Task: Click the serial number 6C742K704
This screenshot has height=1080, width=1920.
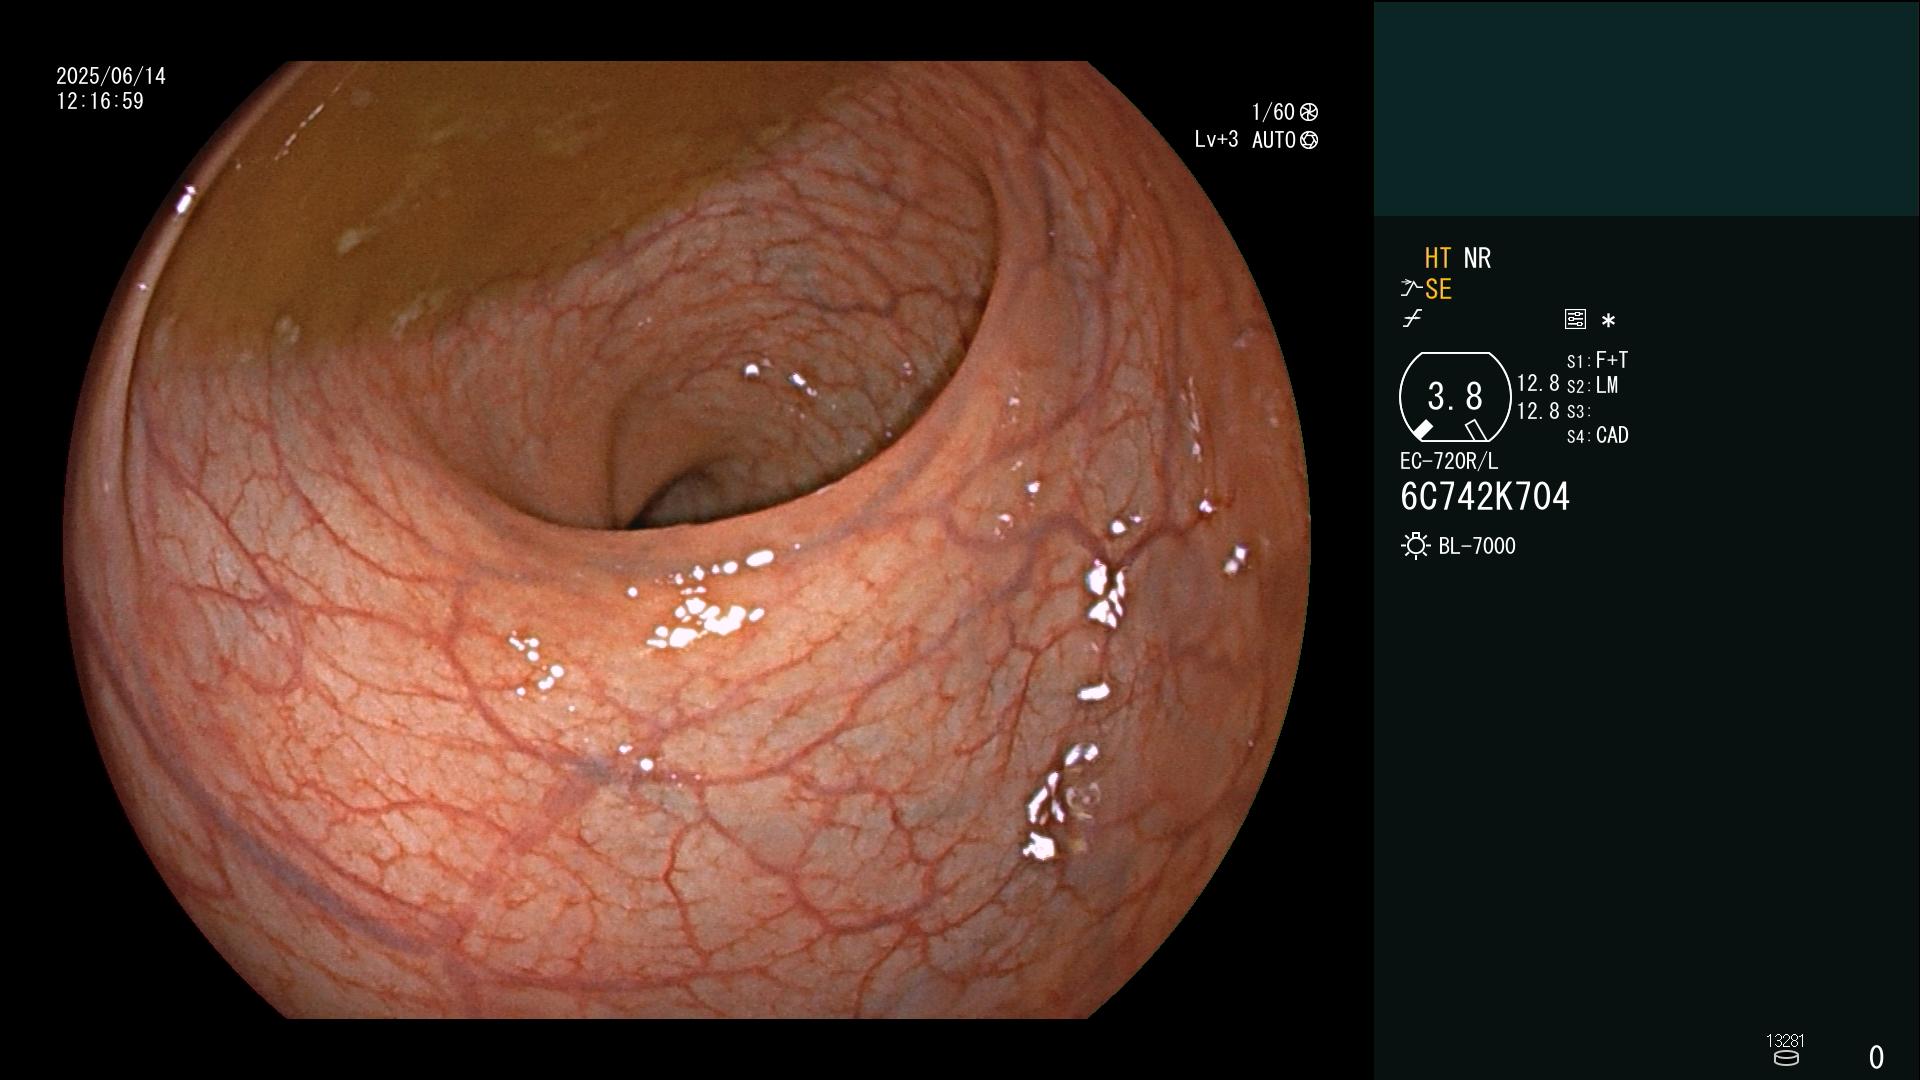Action: point(1485,497)
